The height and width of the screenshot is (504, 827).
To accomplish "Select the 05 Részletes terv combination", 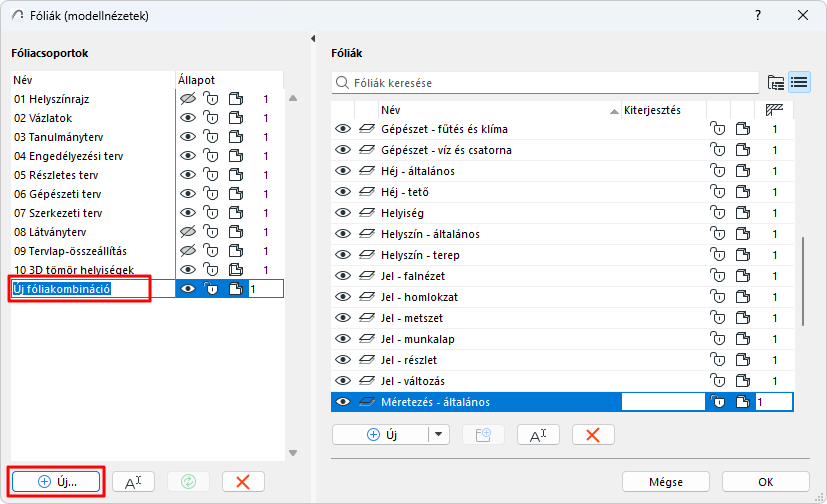I will [56, 175].
